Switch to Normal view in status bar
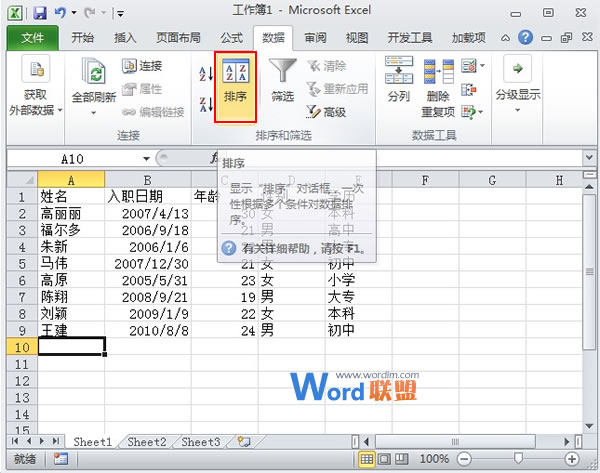Viewport: 600px width, 473px height. click(368, 458)
